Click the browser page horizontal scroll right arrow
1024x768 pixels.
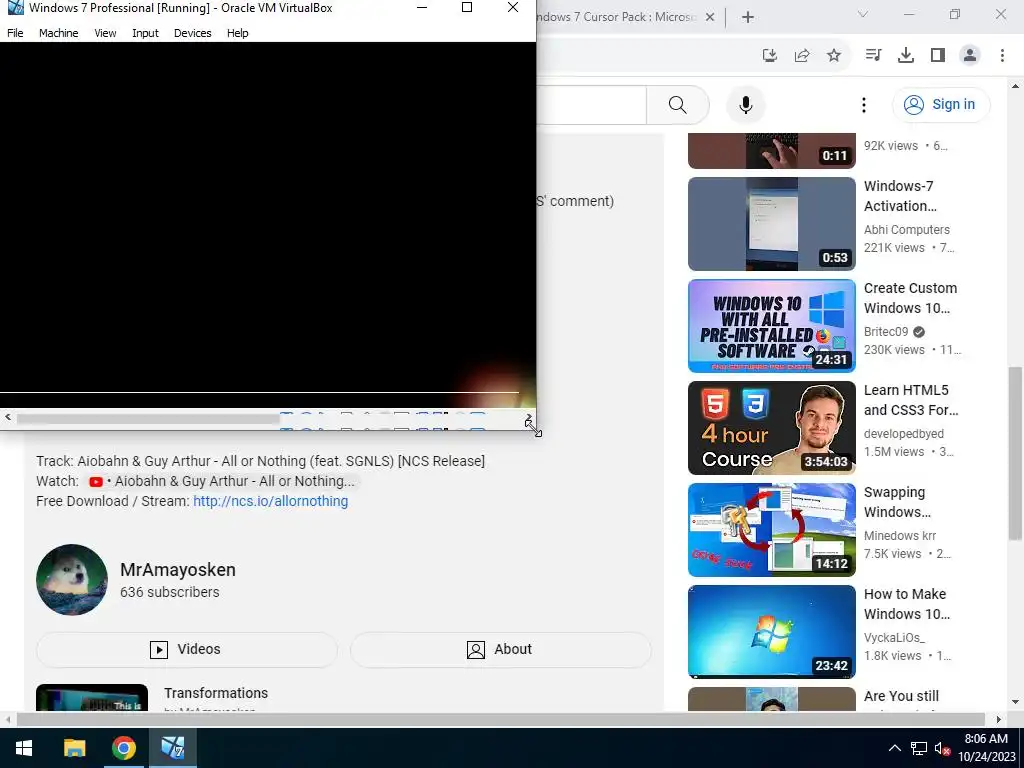tap(999, 720)
